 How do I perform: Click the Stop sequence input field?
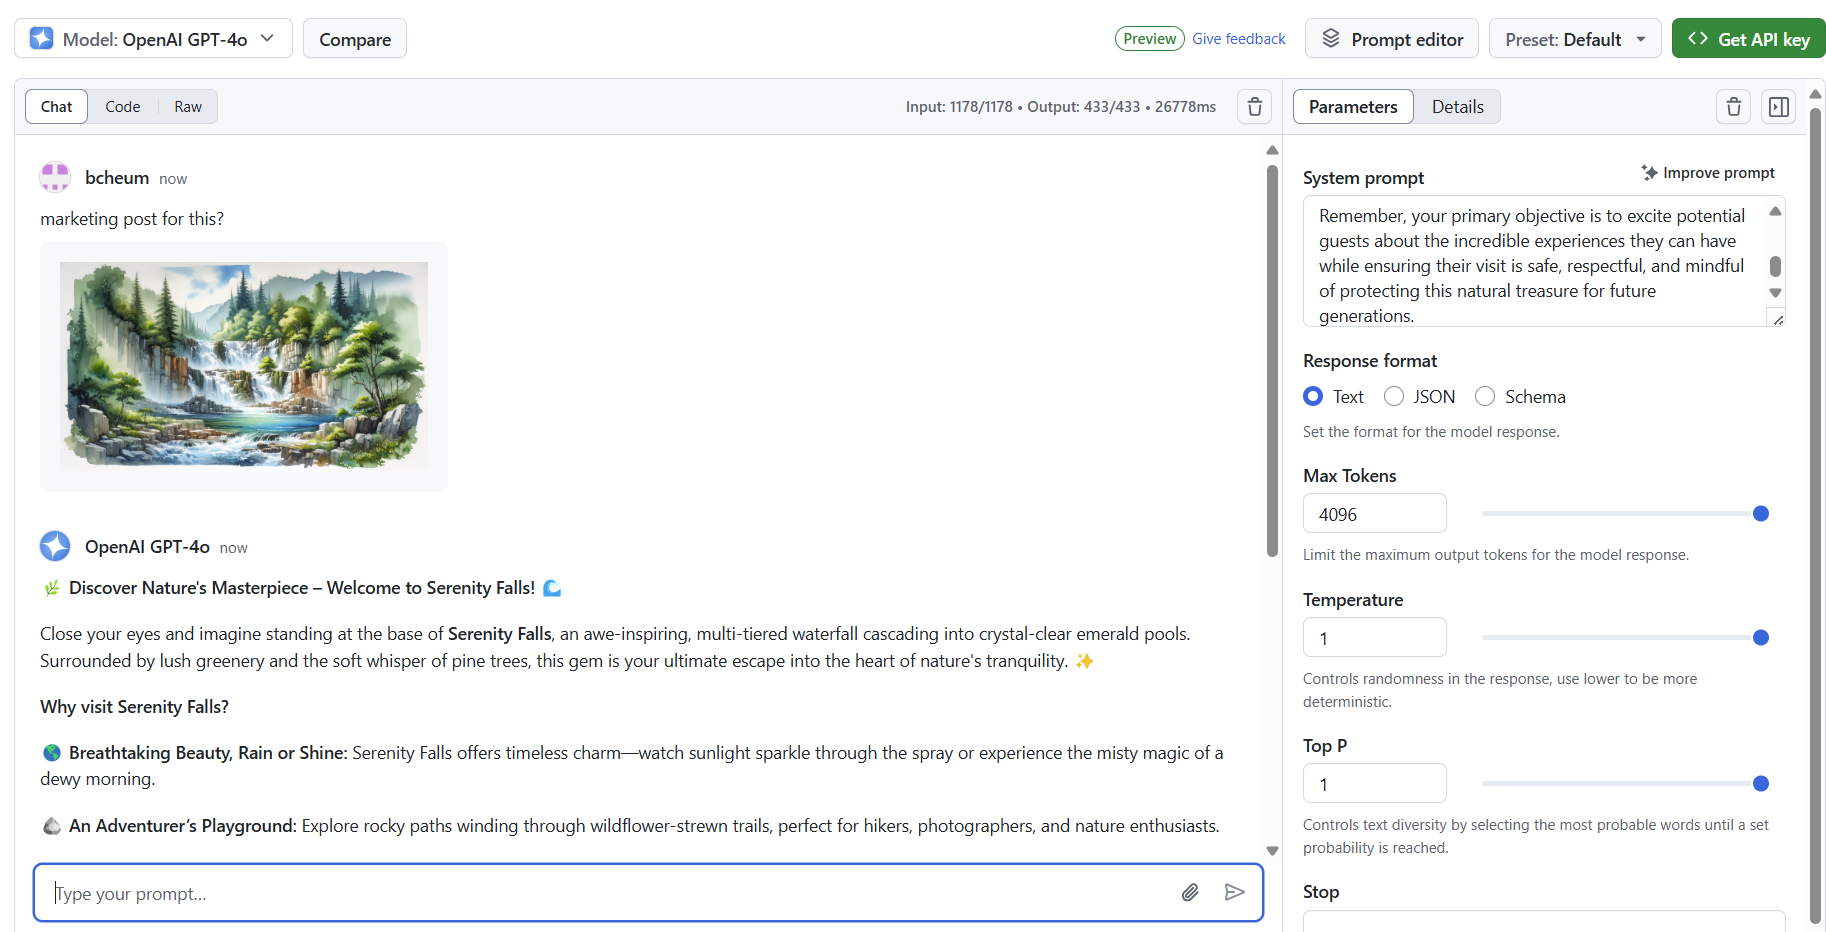pyautogui.click(x=1544, y=922)
